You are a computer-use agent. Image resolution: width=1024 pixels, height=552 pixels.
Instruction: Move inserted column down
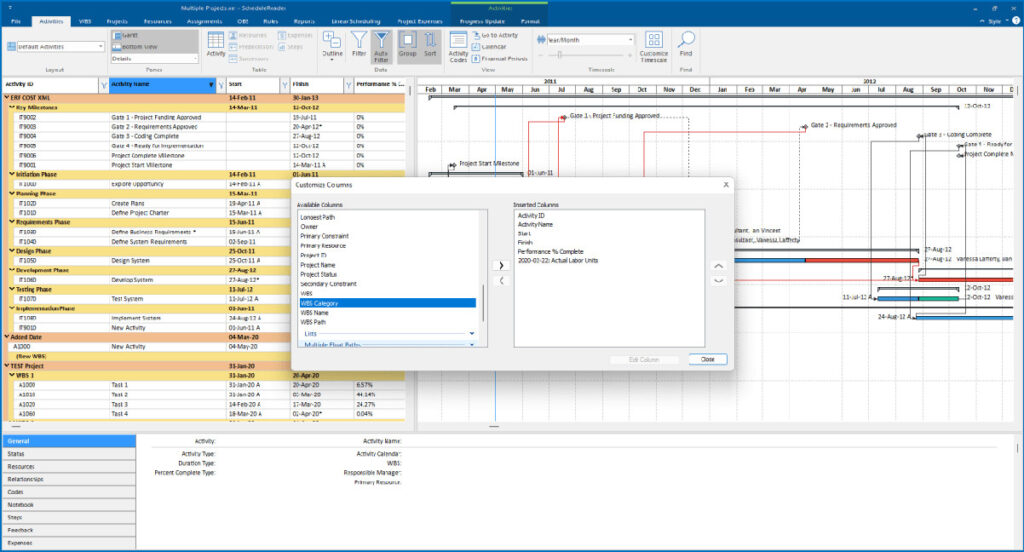click(x=718, y=281)
